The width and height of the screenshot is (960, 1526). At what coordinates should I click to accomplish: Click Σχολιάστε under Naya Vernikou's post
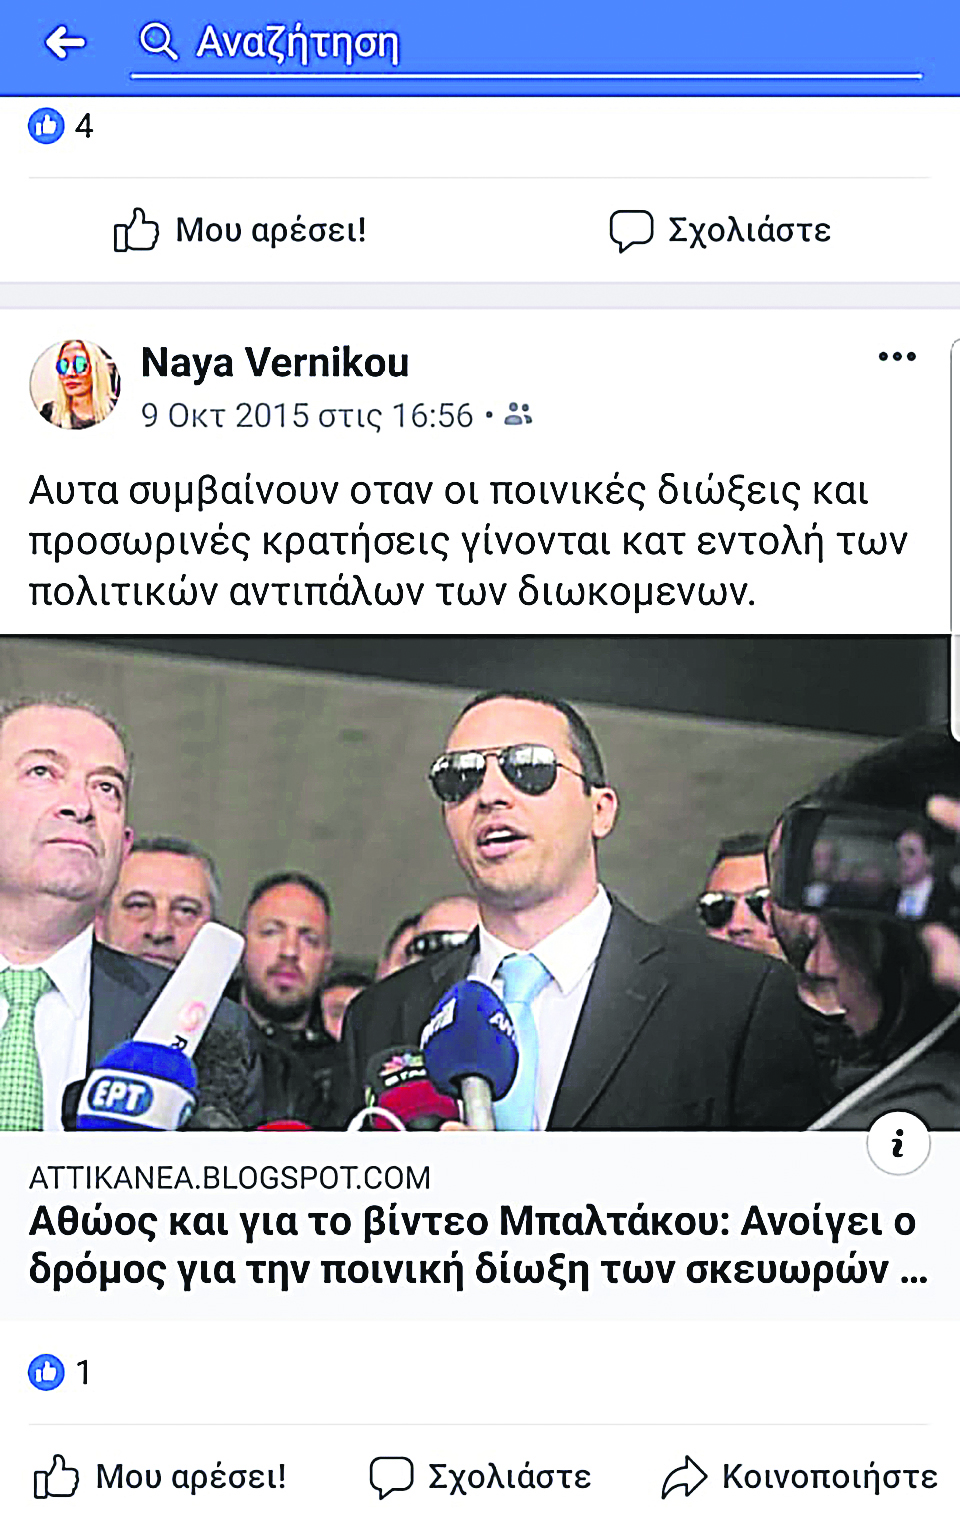click(x=481, y=1477)
